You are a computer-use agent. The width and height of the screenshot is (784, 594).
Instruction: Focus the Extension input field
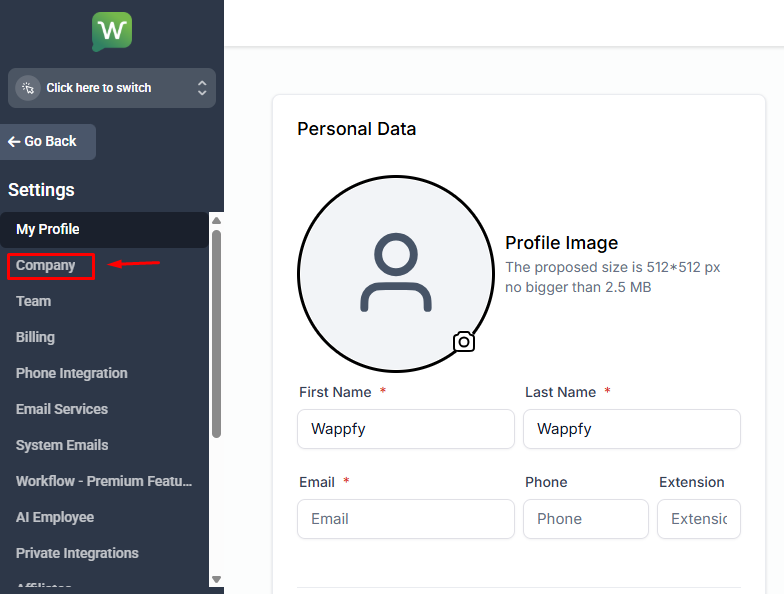click(x=699, y=519)
